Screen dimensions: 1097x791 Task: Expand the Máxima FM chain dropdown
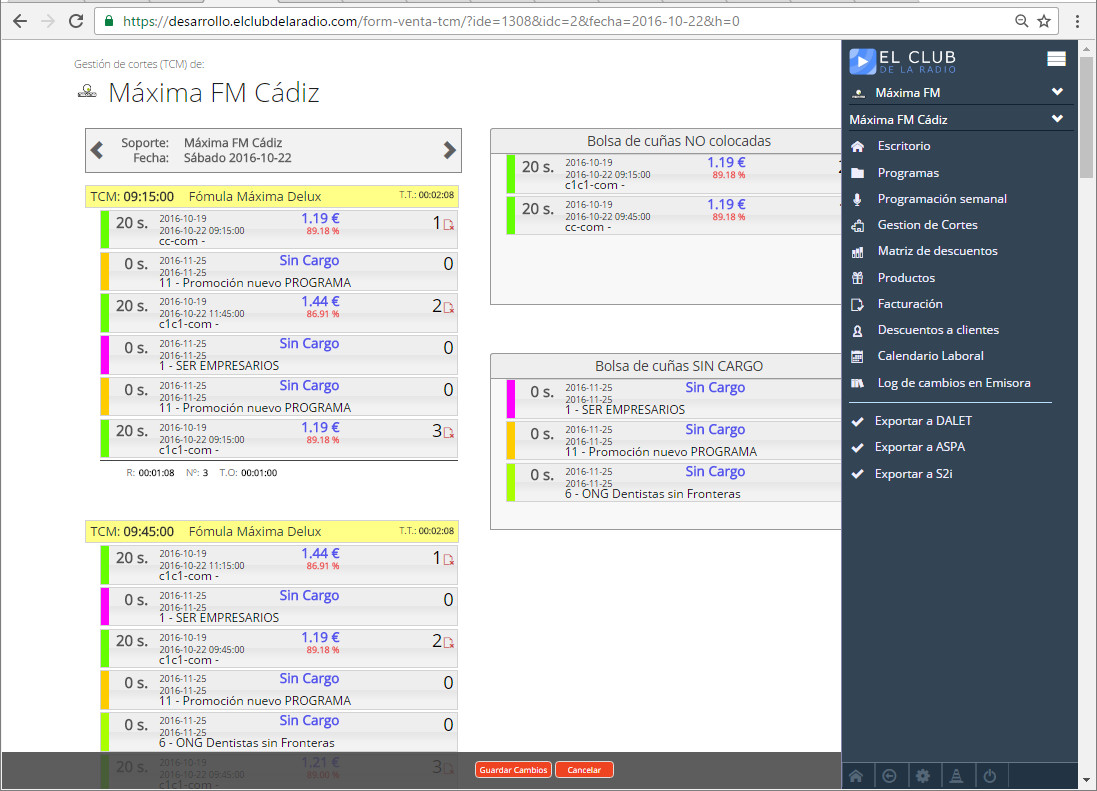pos(1057,92)
